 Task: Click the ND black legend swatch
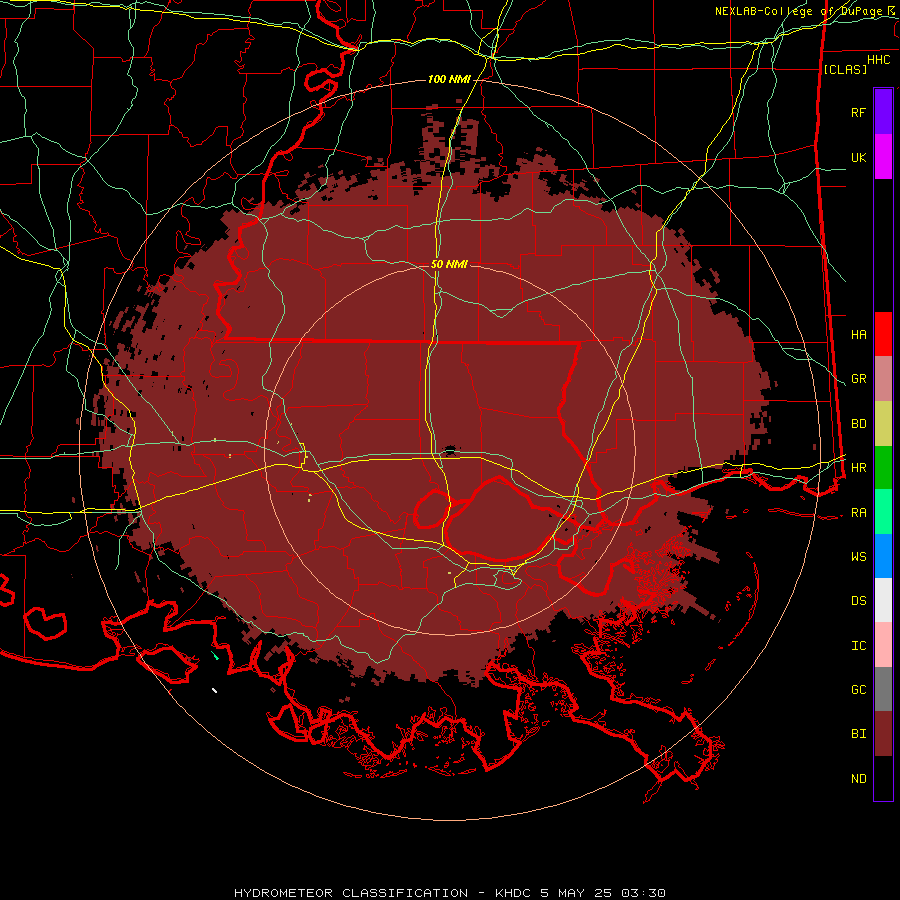[x=883, y=778]
